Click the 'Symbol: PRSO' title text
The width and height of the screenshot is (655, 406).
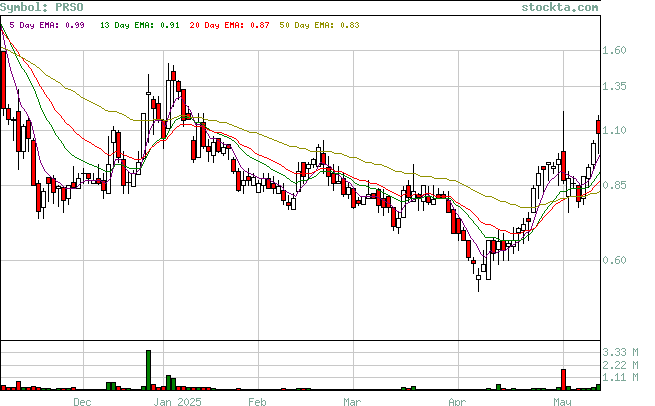[x=42, y=7]
